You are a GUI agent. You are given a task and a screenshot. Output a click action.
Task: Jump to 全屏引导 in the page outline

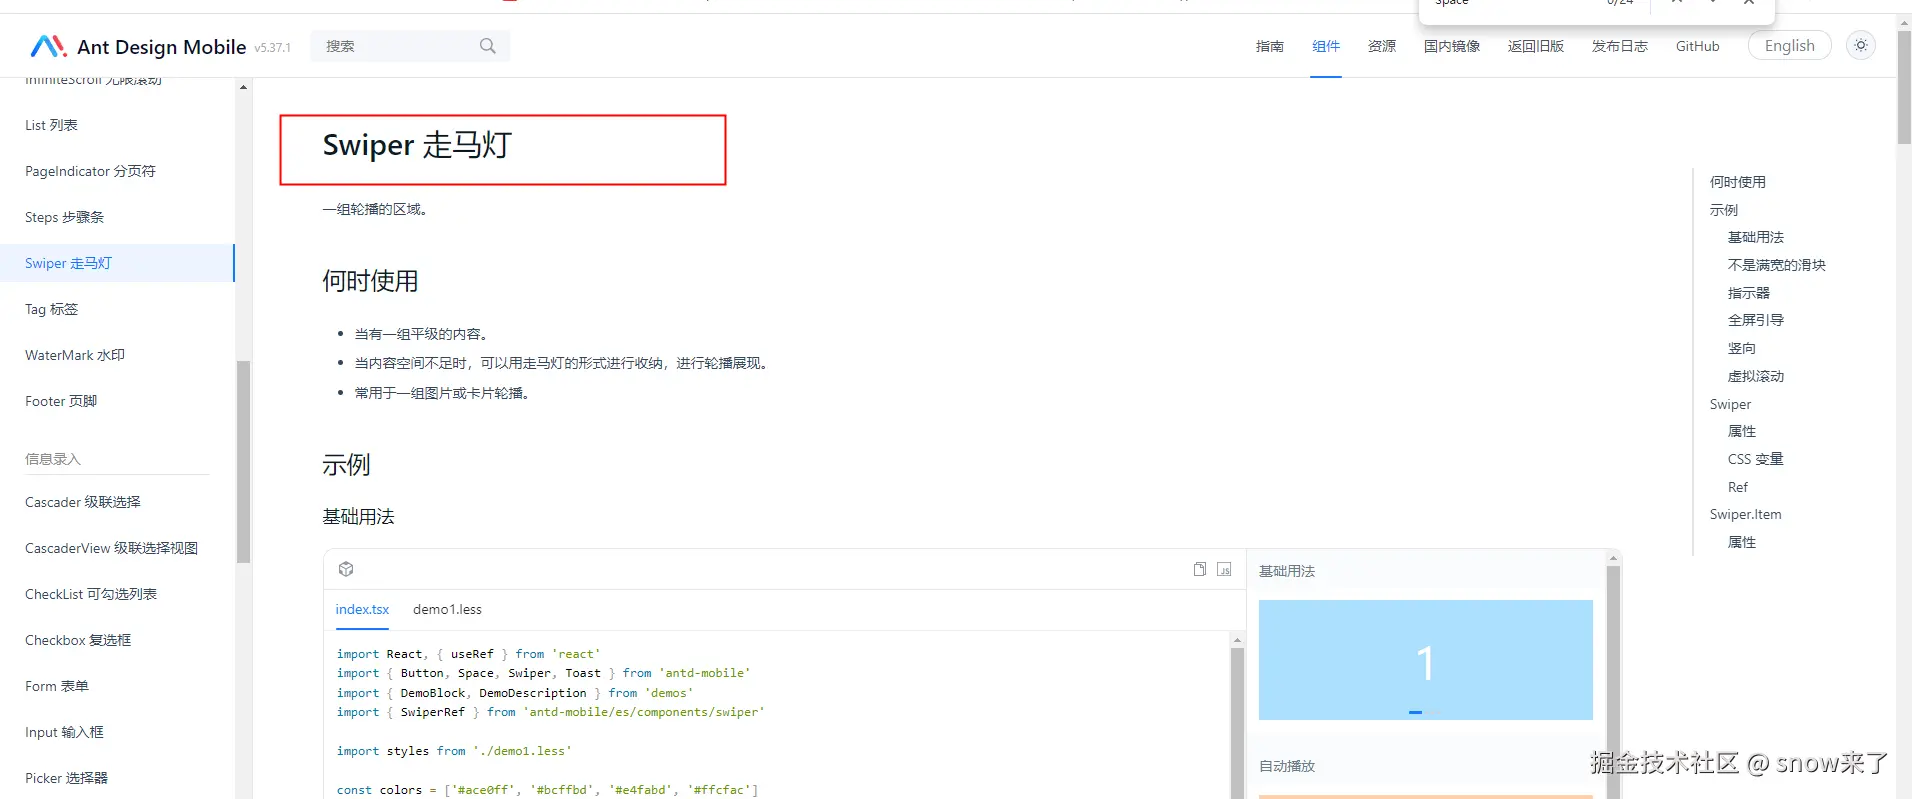tap(1756, 320)
